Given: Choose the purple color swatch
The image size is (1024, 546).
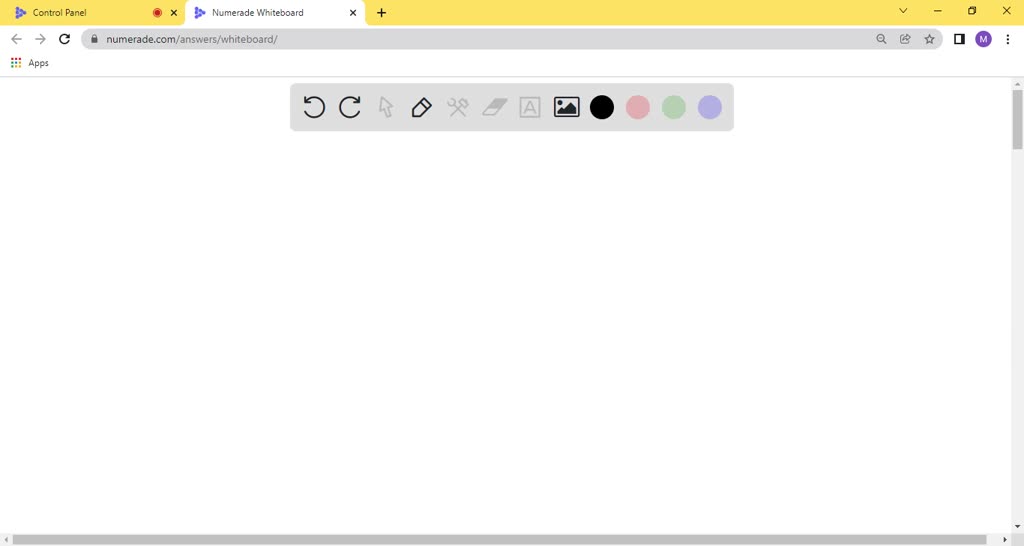Looking at the screenshot, I should point(710,107).
